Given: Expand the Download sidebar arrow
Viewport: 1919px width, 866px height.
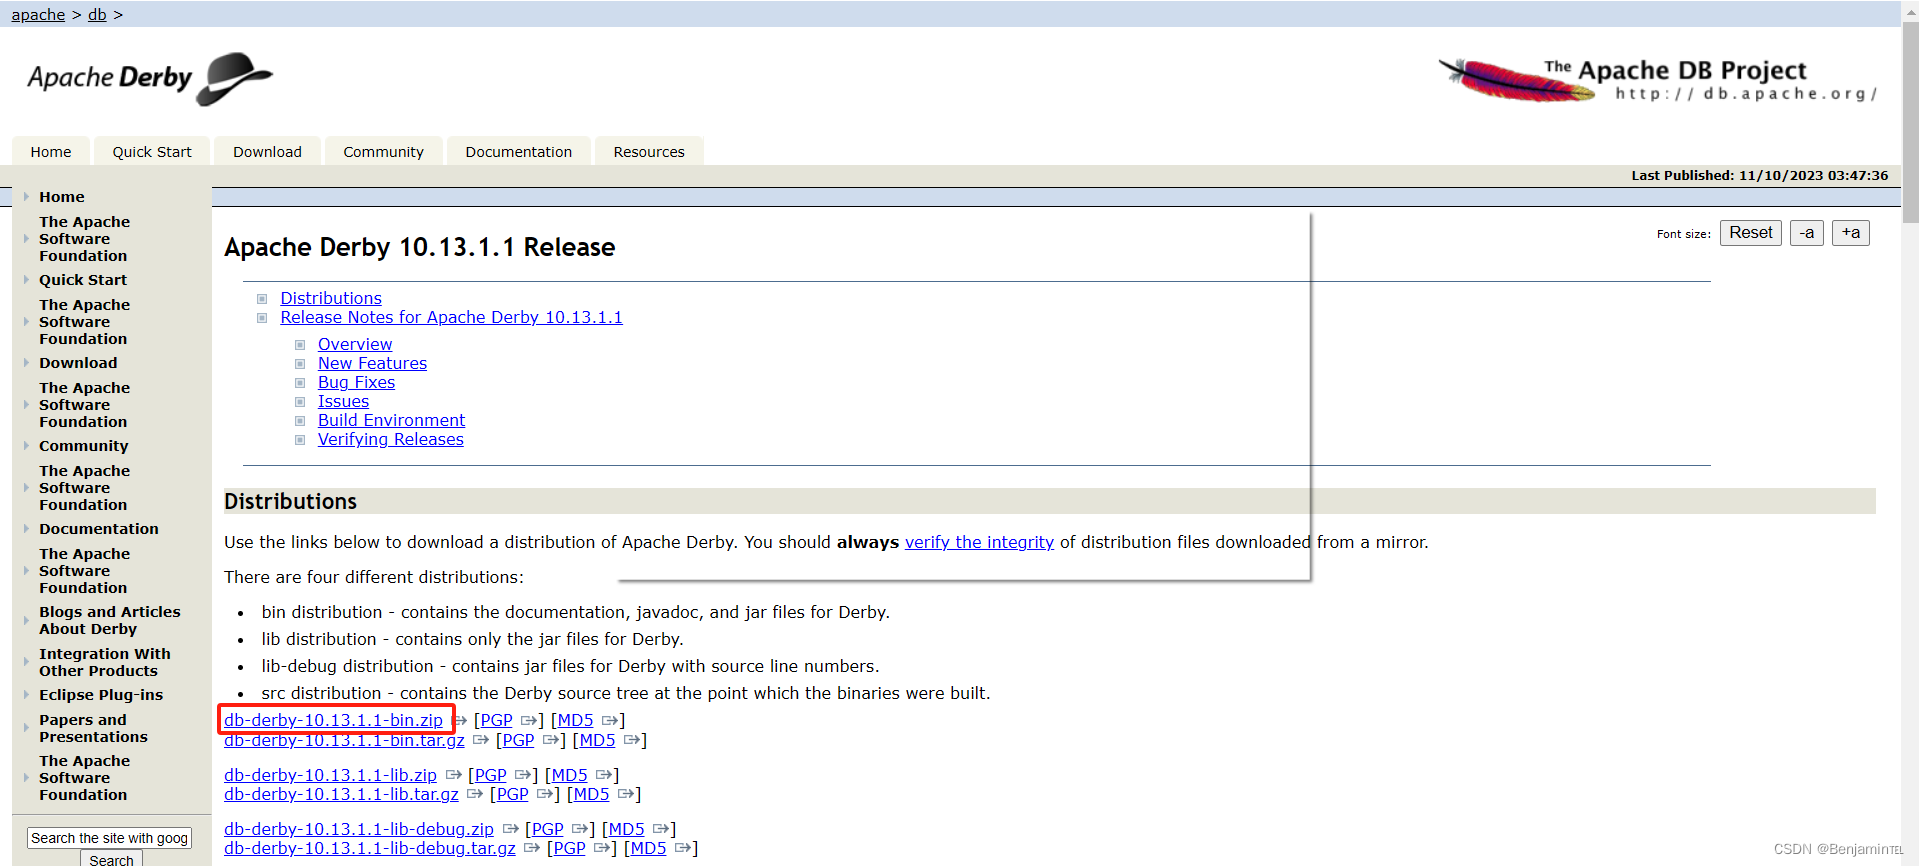Looking at the screenshot, I should point(26,363).
